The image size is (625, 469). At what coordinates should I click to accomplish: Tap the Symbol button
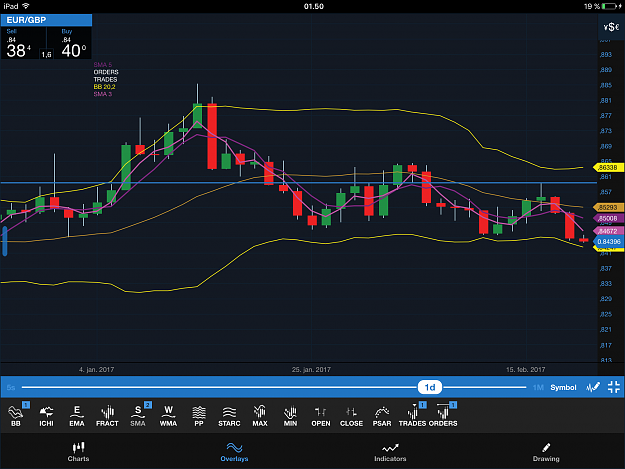tap(563, 387)
